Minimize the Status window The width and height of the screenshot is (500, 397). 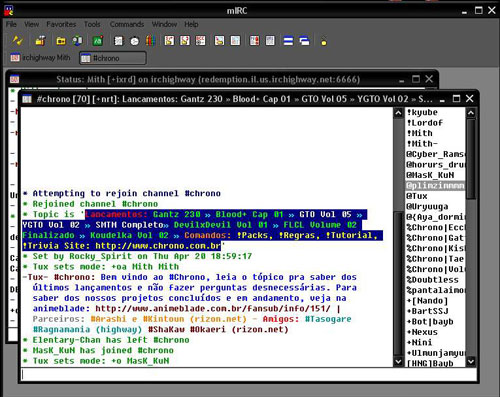pos(401,80)
